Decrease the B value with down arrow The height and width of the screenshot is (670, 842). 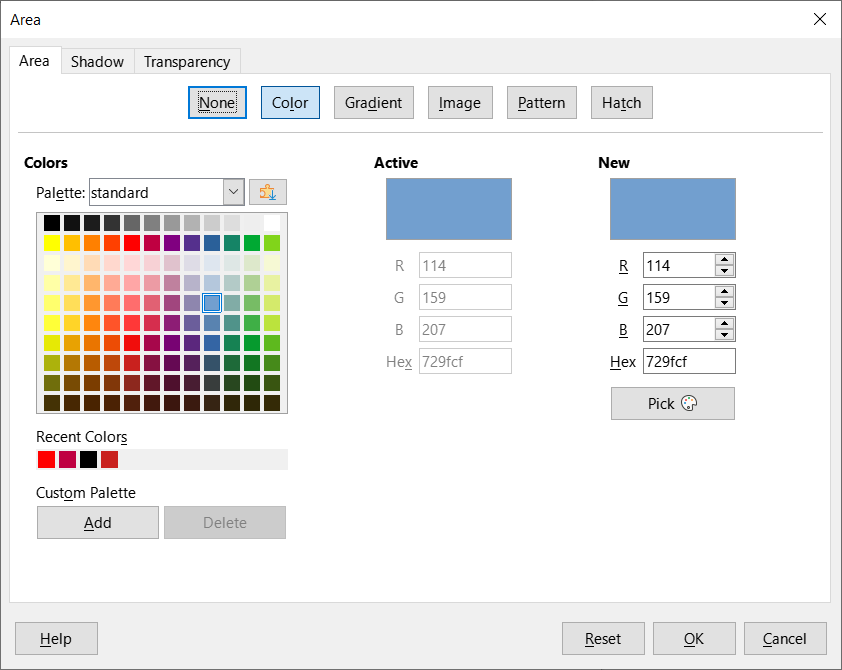[726, 335]
